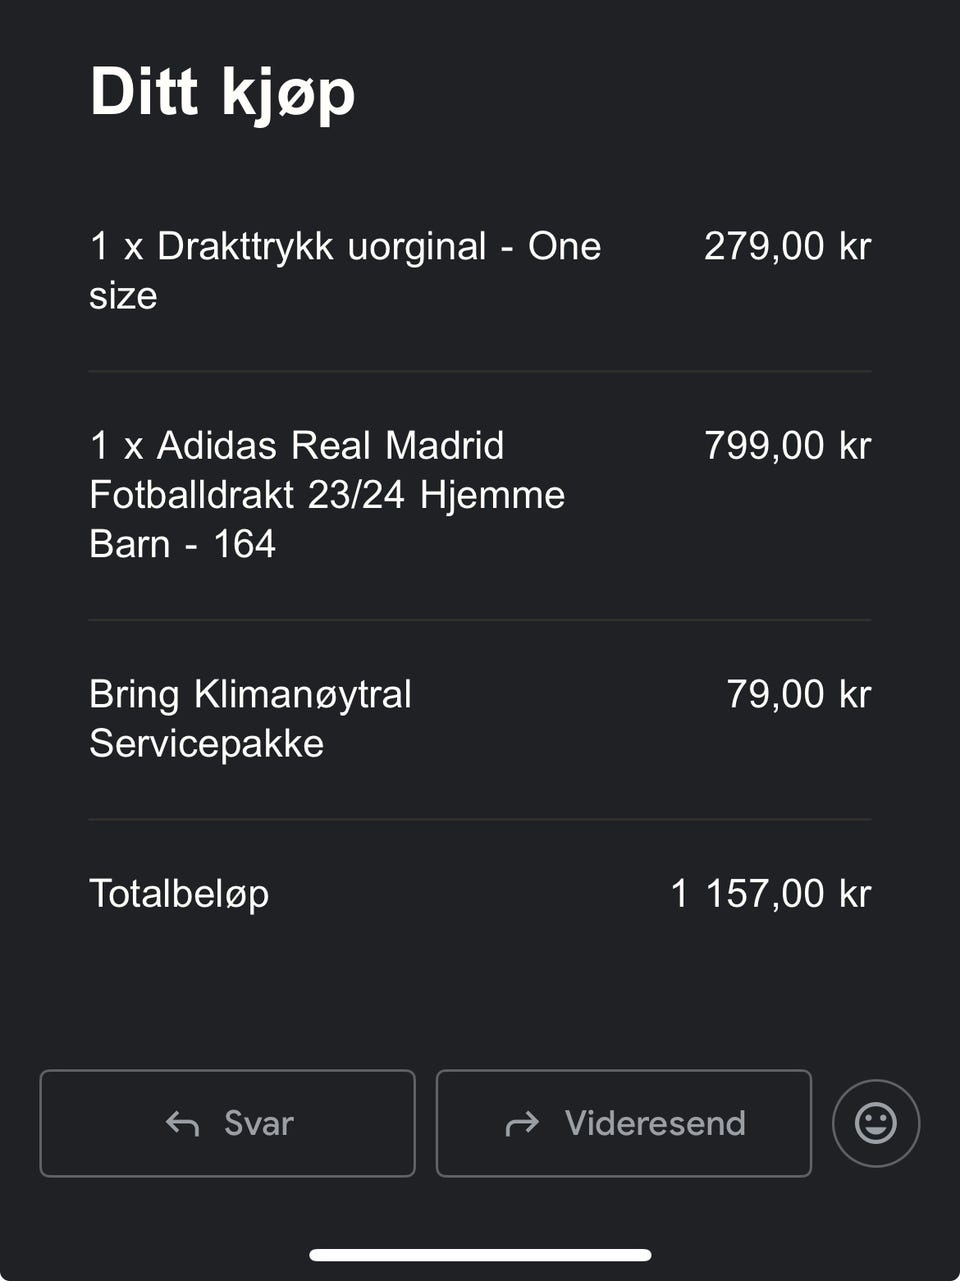Viewport: 960px width, 1281px height.
Task: Tap the home indicator bar
Action: point(480,1254)
